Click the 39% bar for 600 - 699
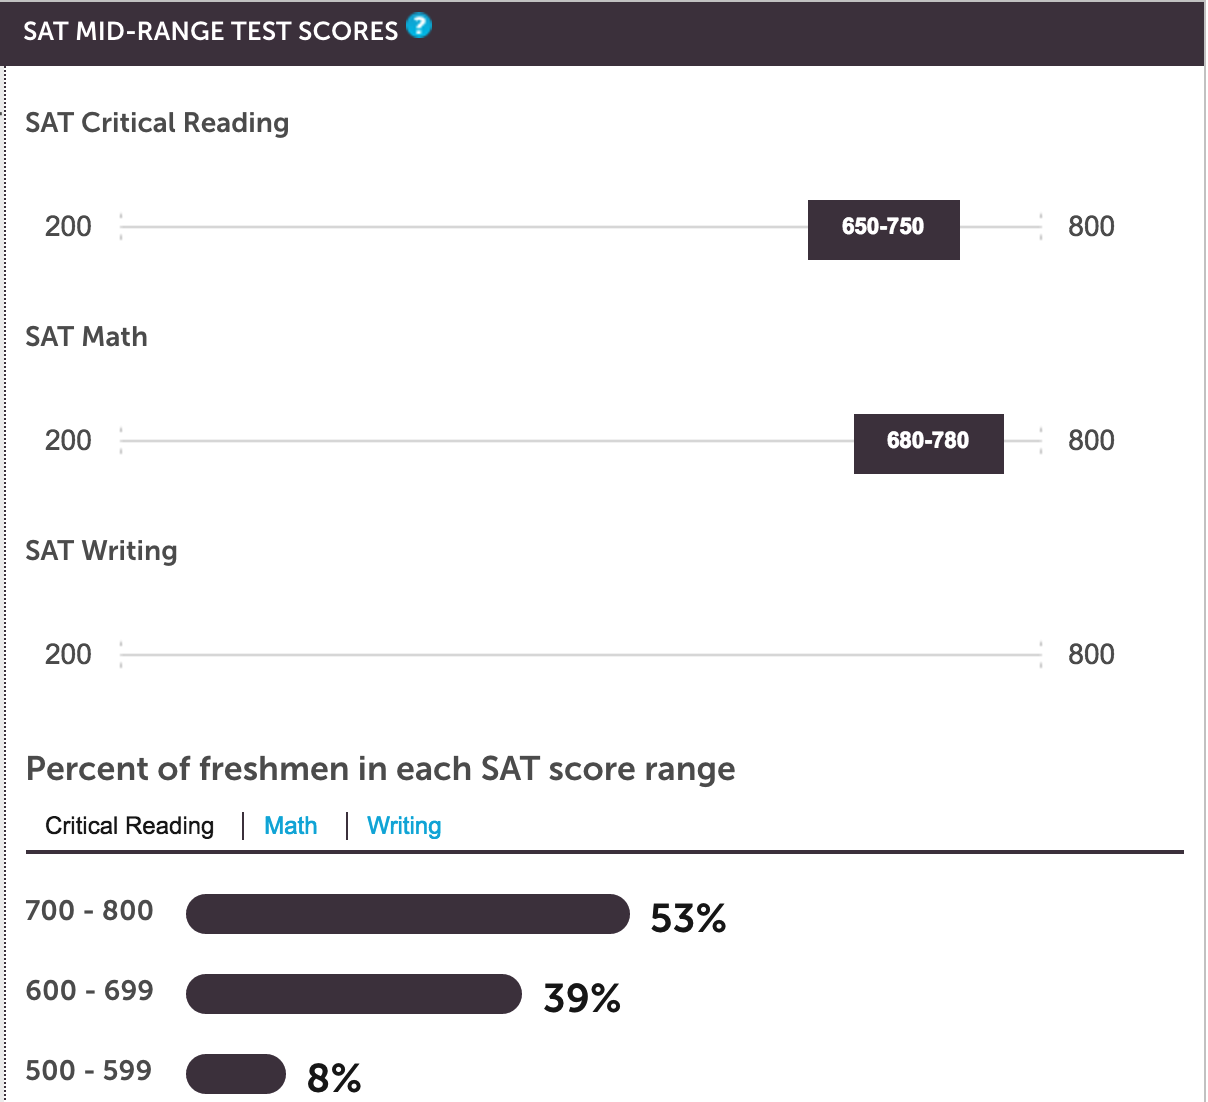This screenshot has width=1208, height=1102. (x=354, y=994)
